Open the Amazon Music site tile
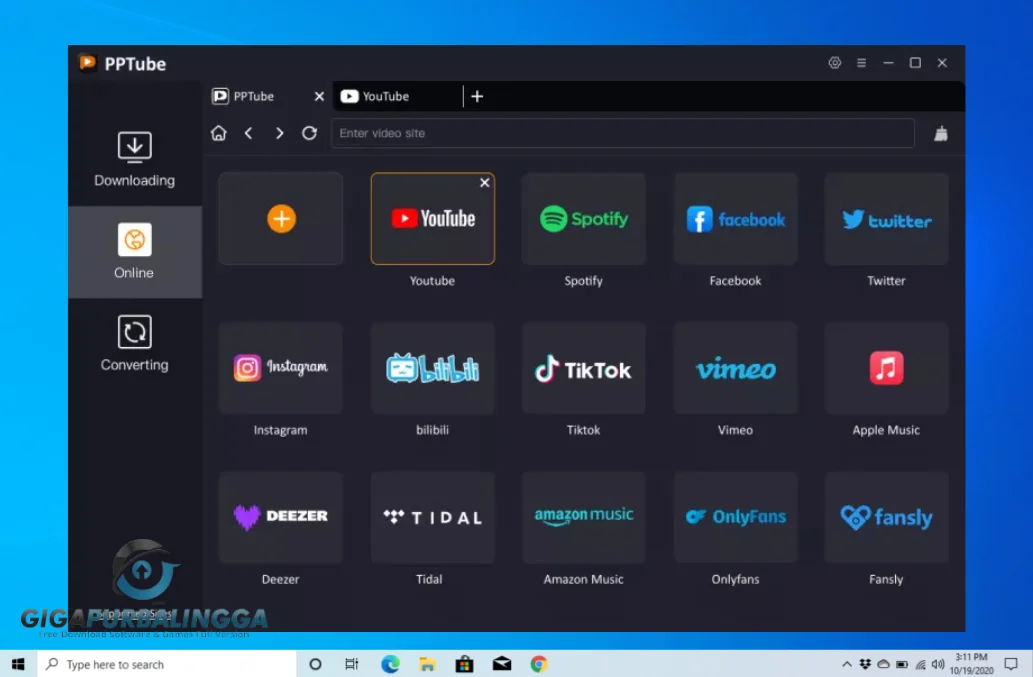The image size is (1033, 677). click(x=584, y=518)
